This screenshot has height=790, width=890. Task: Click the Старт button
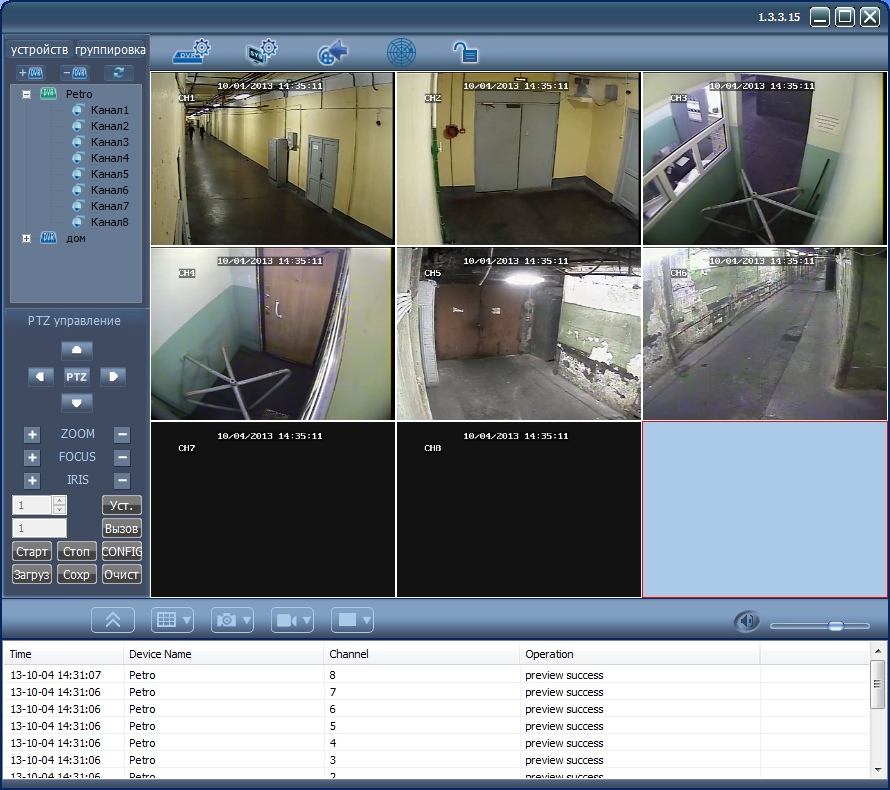coord(32,551)
